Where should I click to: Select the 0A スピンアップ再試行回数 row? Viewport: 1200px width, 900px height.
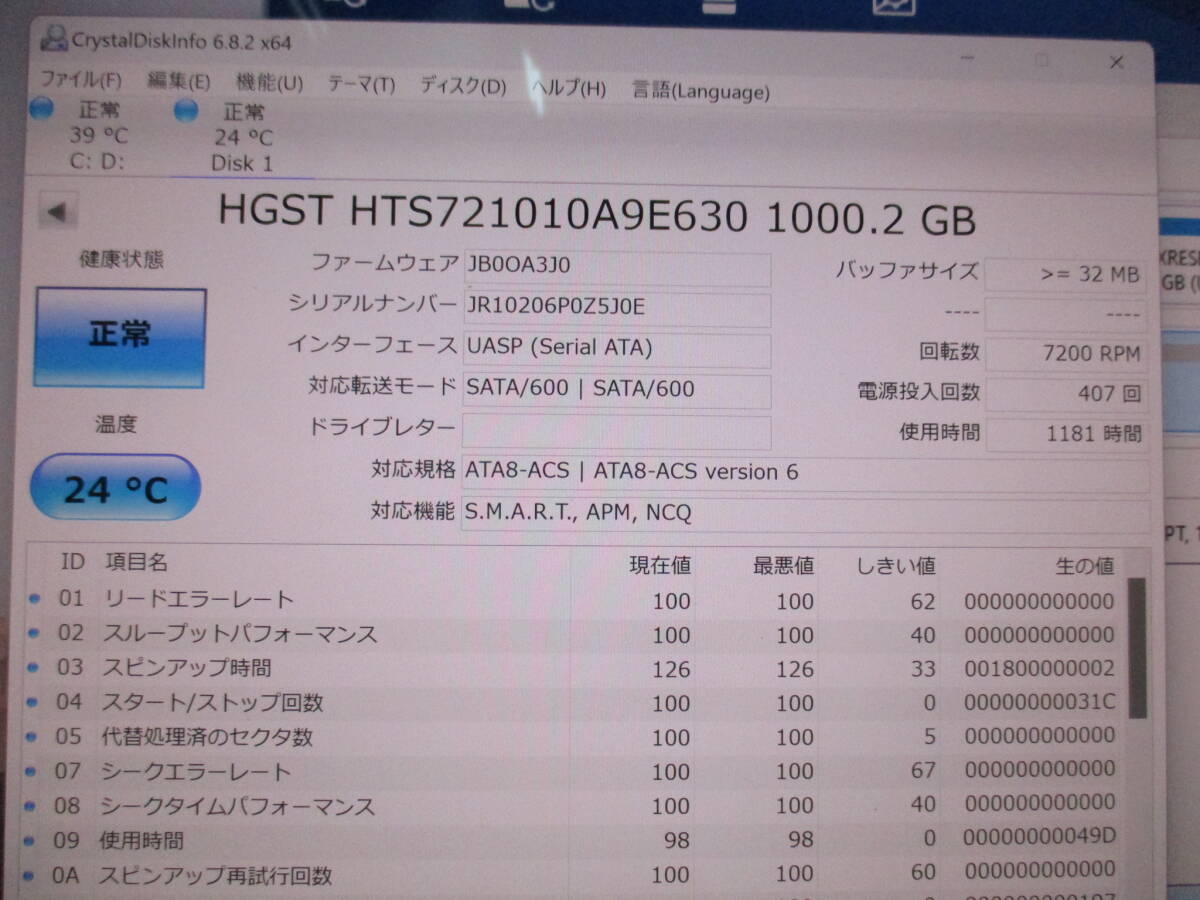point(572,875)
